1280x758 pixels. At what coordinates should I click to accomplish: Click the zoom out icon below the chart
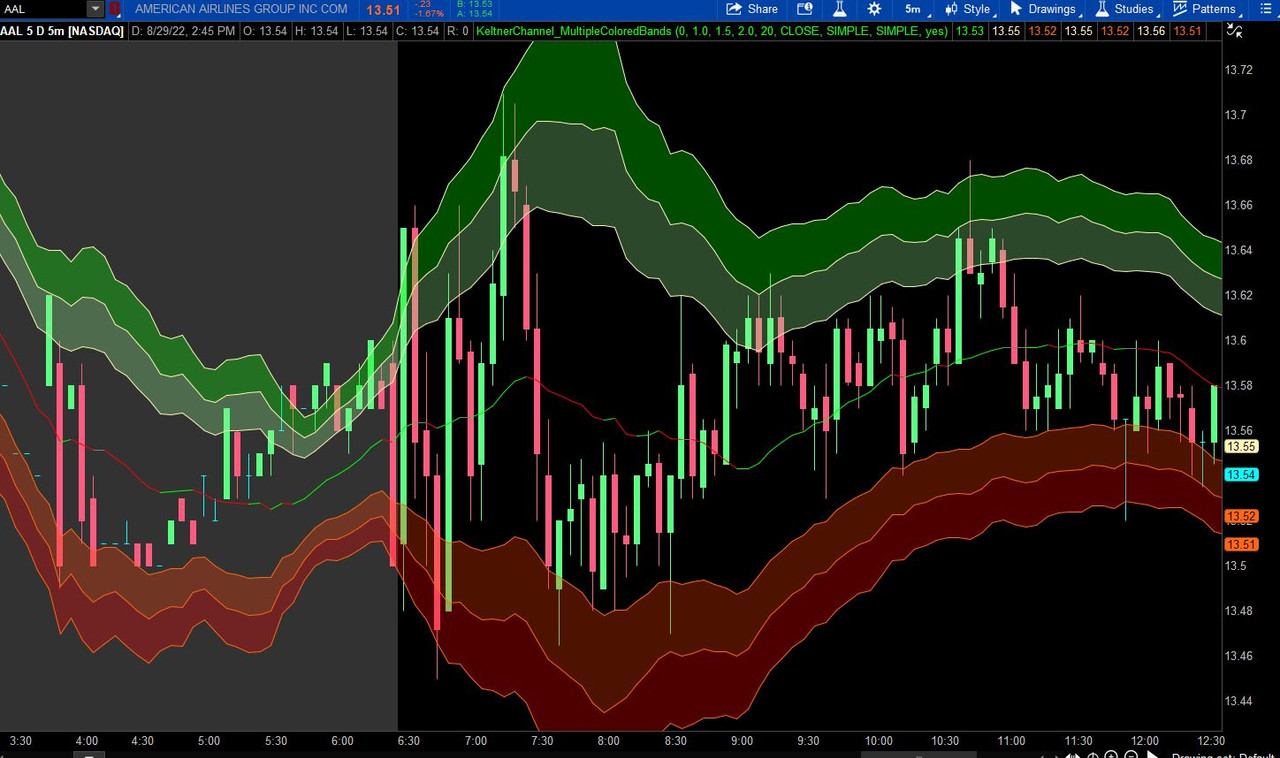(x=1131, y=755)
